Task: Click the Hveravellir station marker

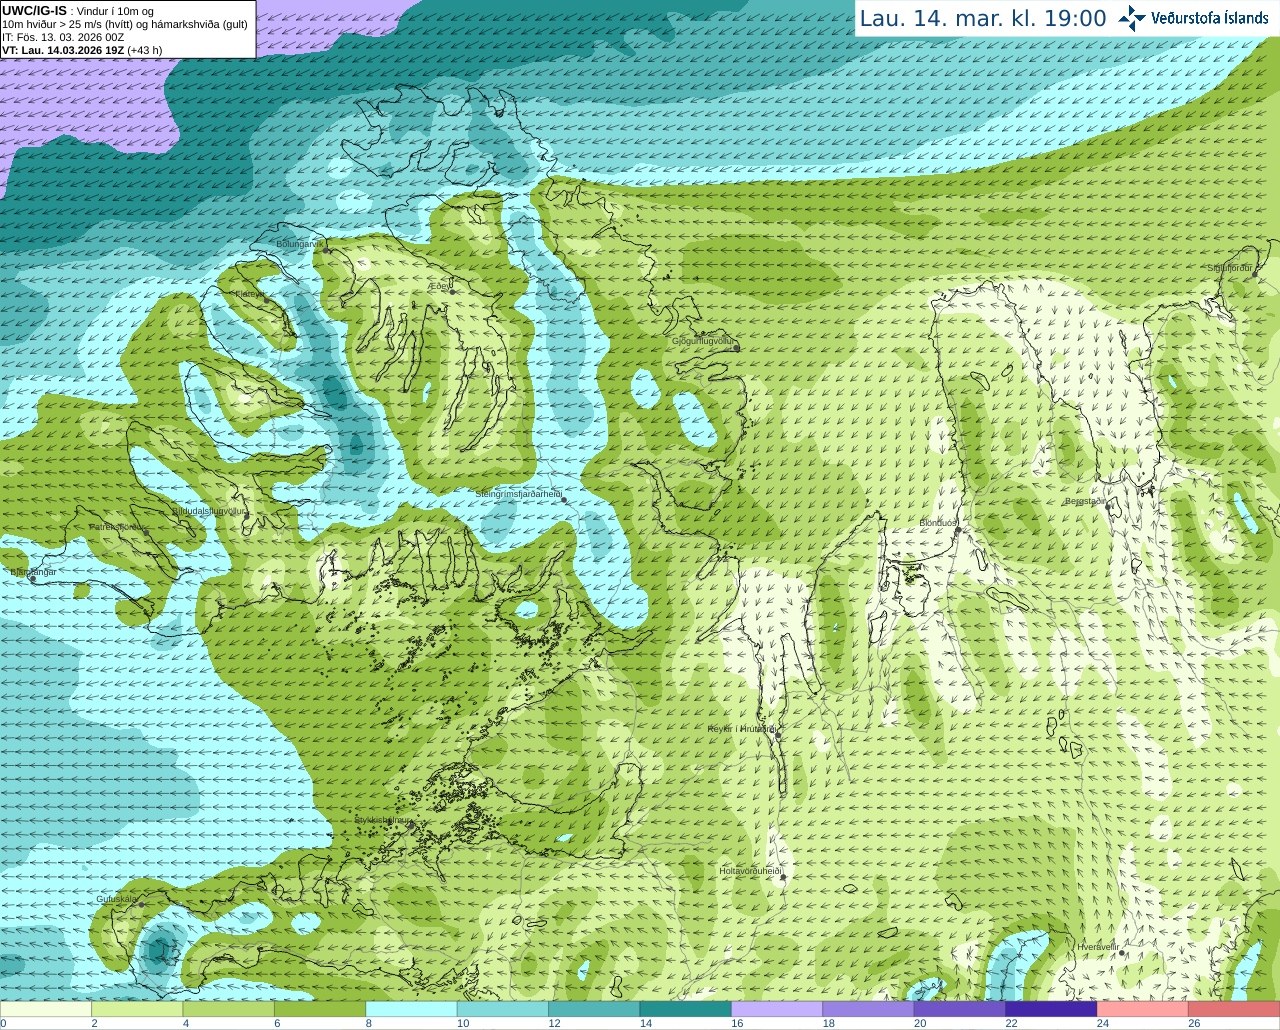Action: point(1122,953)
